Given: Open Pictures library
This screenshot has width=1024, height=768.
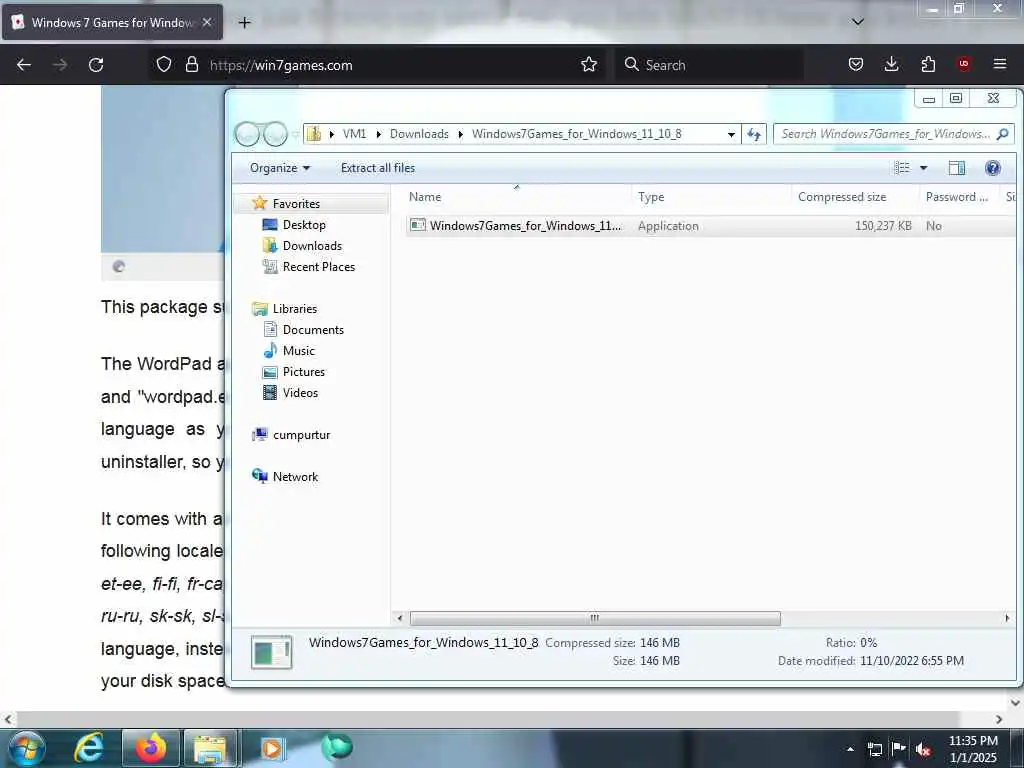Looking at the screenshot, I should click(x=304, y=372).
